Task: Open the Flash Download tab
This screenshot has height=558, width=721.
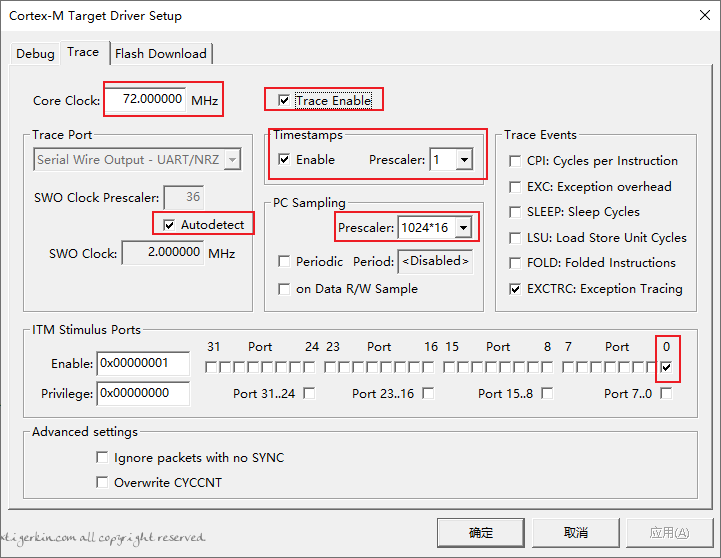Action: [160, 54]
